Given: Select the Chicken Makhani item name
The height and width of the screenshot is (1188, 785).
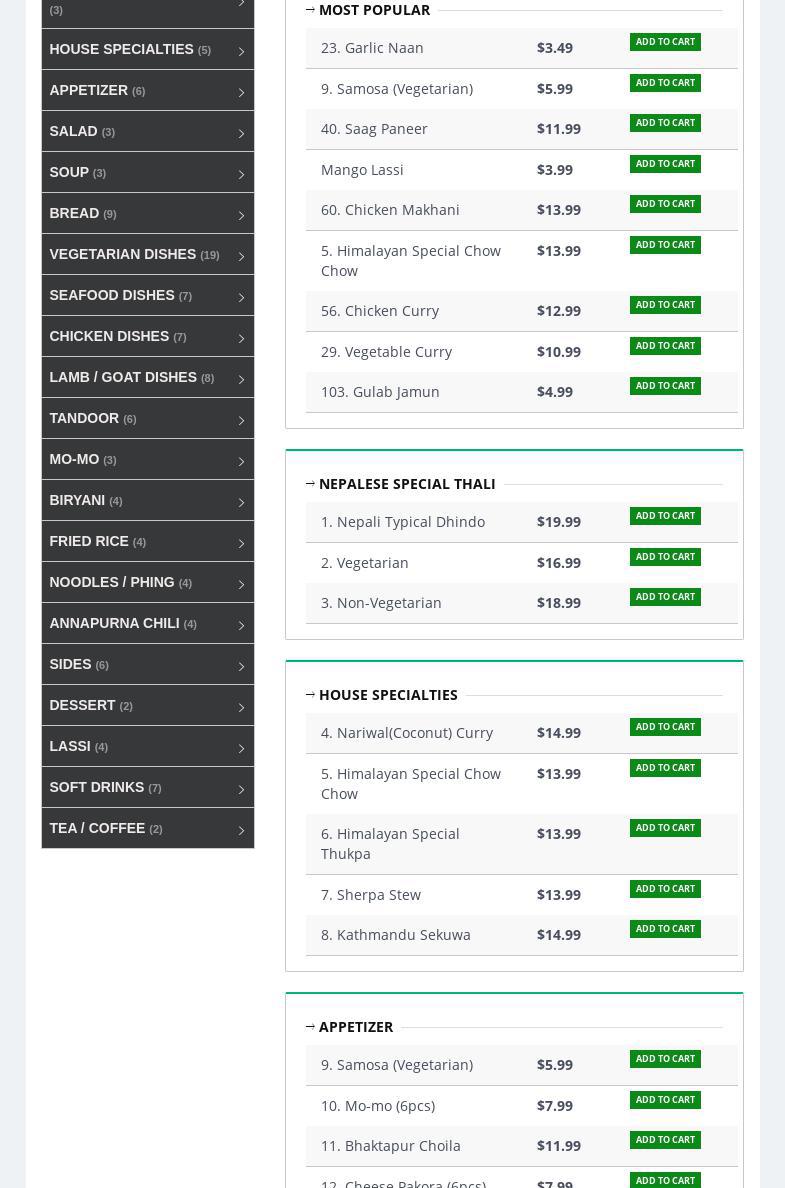Looking at the screenshot, I should point(390,210).
